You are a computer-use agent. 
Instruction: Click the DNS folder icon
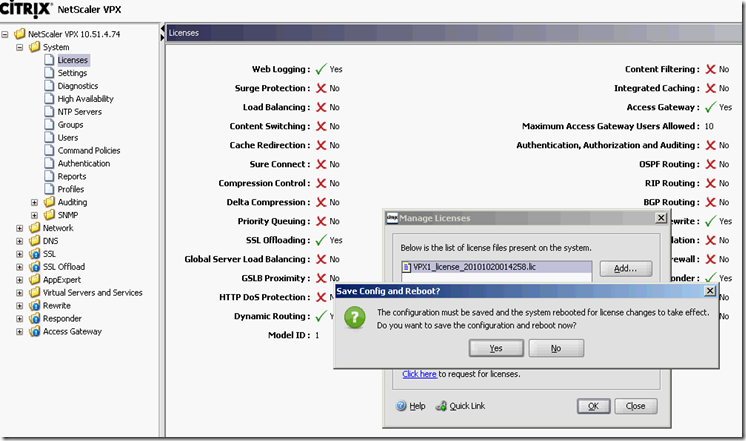(34, 240)
